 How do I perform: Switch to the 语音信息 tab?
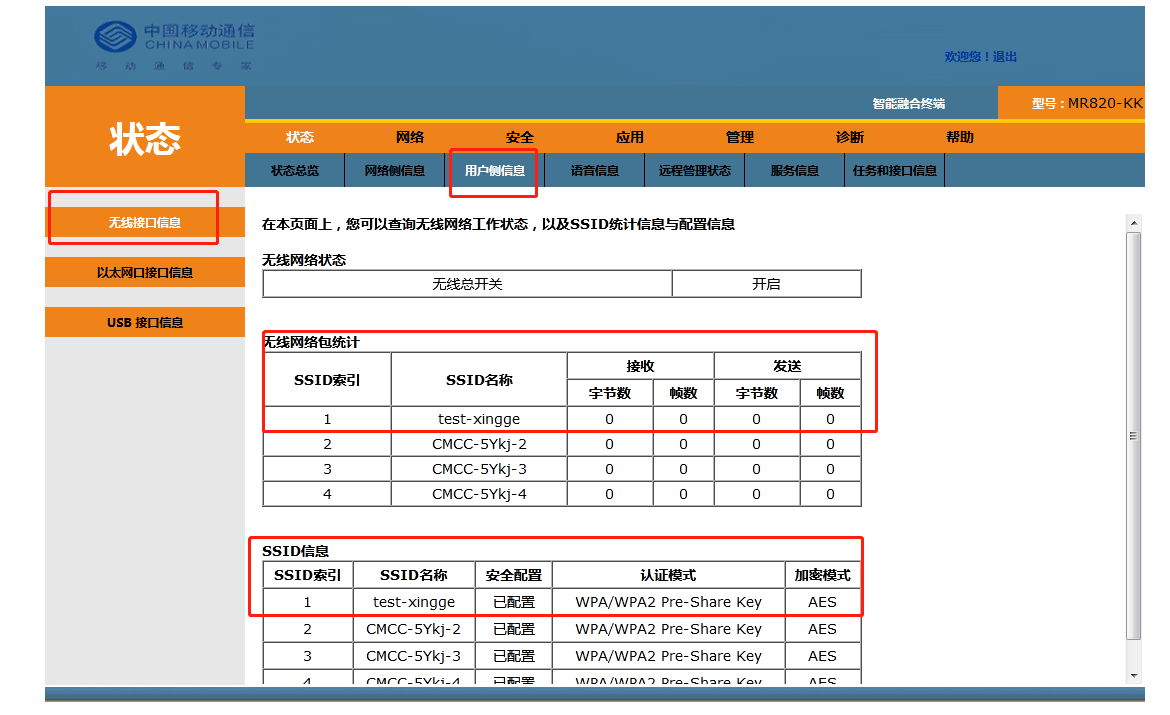pos(595,171)
